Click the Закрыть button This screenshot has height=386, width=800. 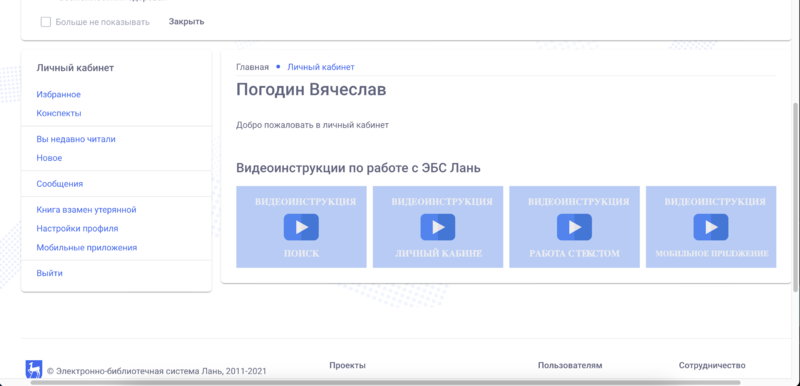[x=186, y=21]
